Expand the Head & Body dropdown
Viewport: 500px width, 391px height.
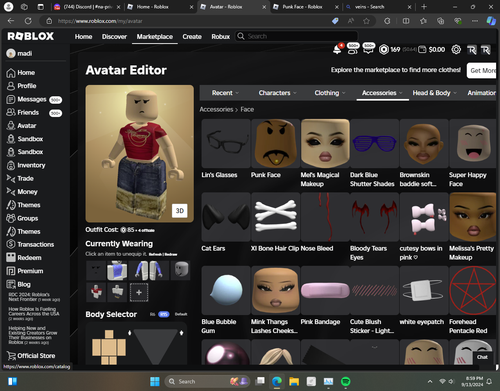point(434,93)
